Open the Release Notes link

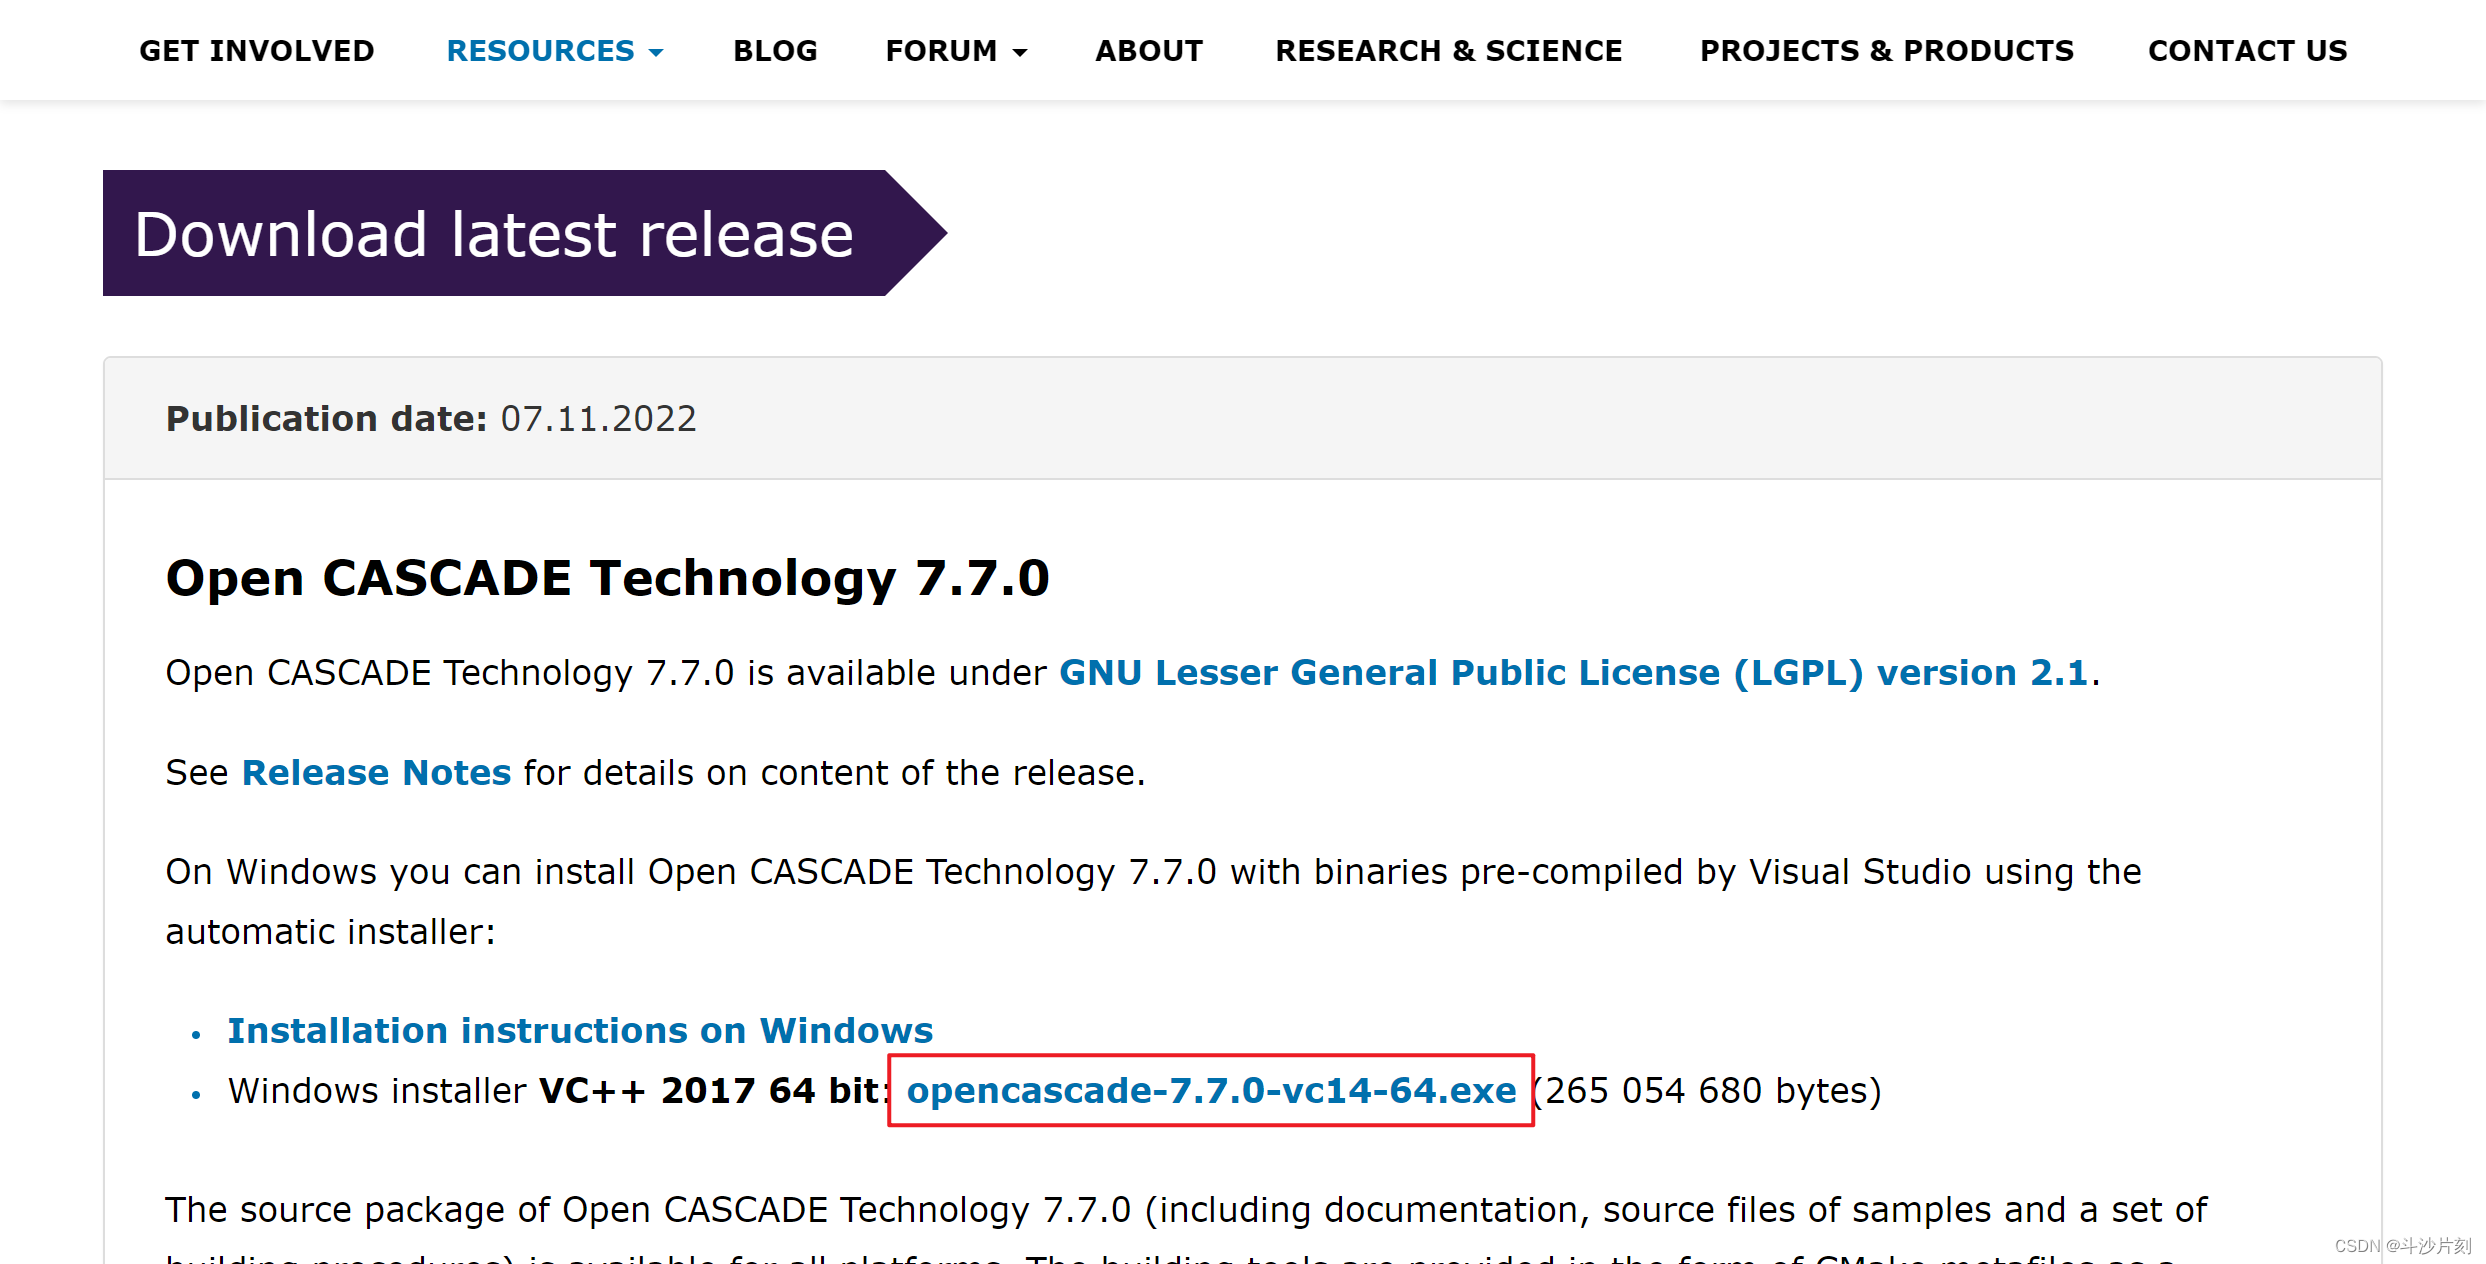click(376, 773)
